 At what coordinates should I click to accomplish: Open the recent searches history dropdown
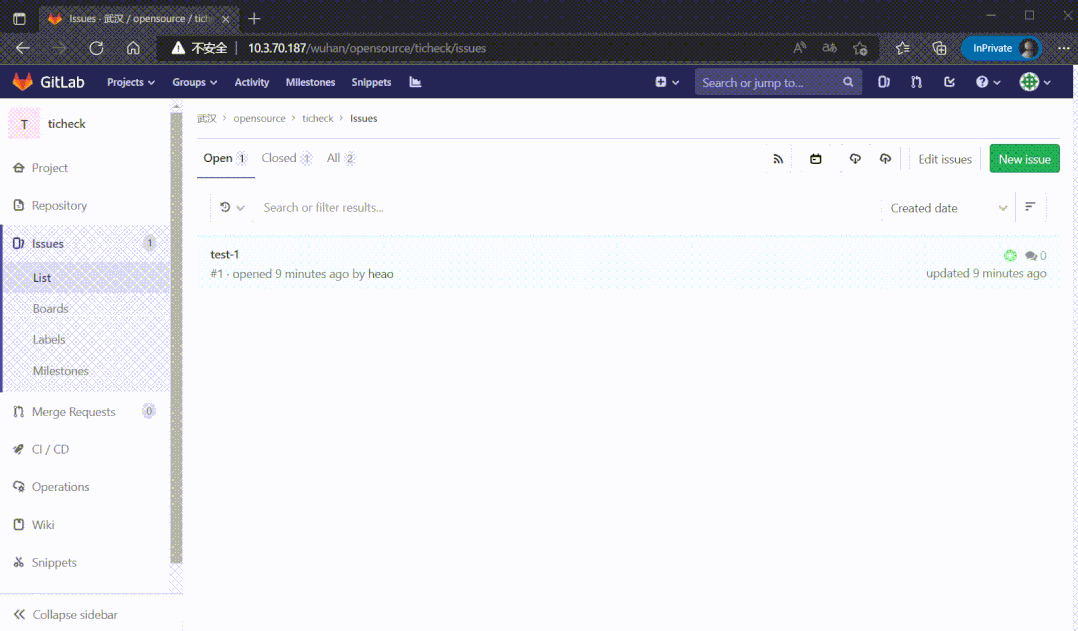point(232,208)
